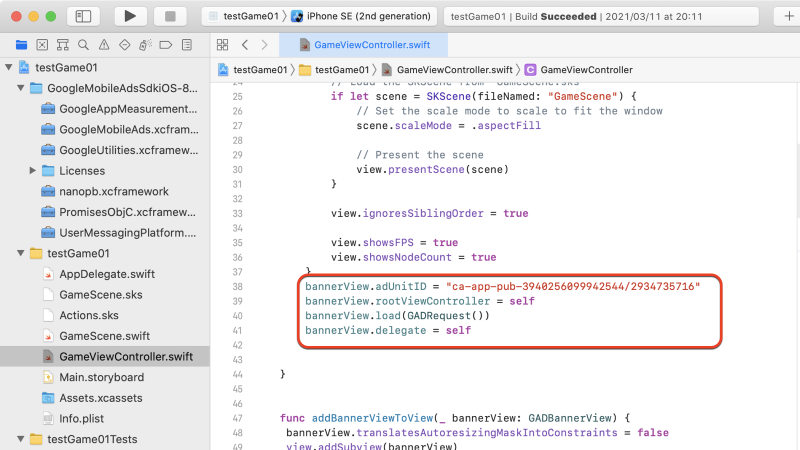Open the Source Control navigator icon
Viewport: 800px width, 450px height.
pyautogui.click(x=42, y=45)
